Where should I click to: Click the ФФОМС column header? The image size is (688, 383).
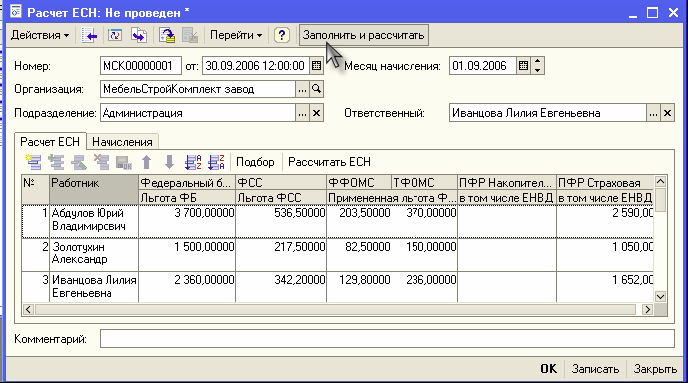click(x=359, y=183)
